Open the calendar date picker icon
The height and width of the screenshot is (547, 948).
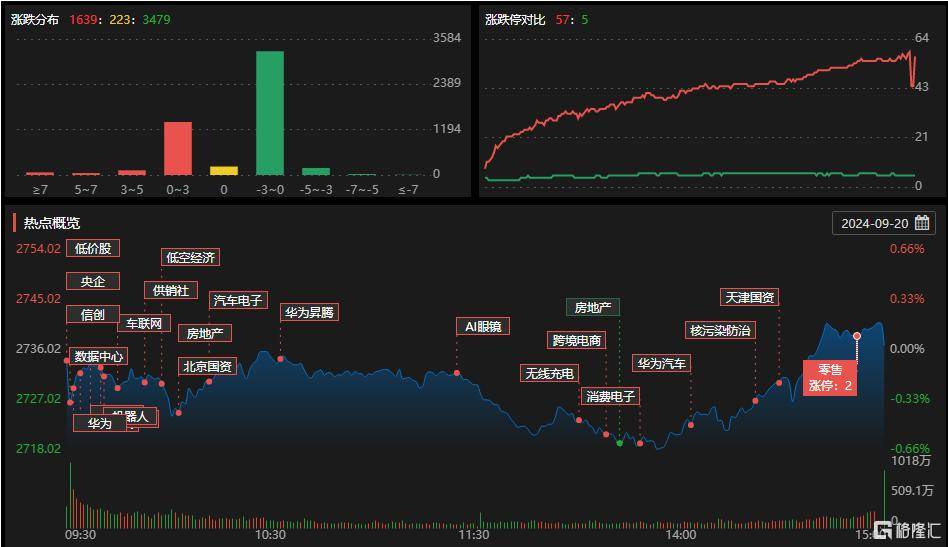tap(922, 223)
